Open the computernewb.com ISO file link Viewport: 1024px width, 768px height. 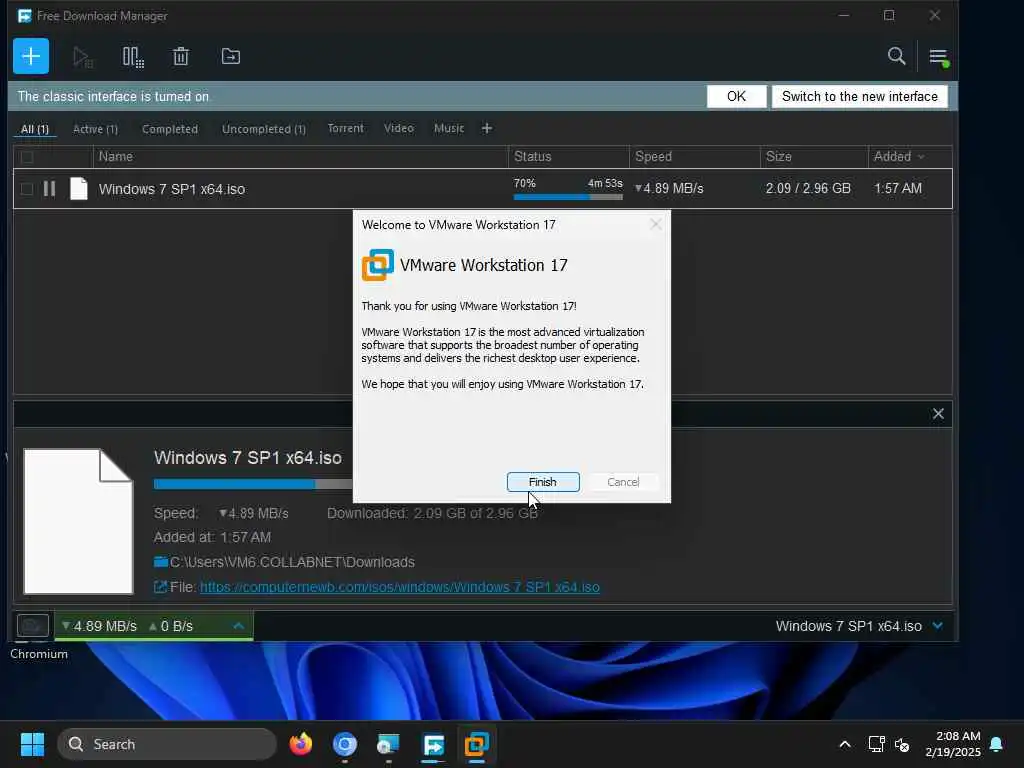click(x=400, y=587)
